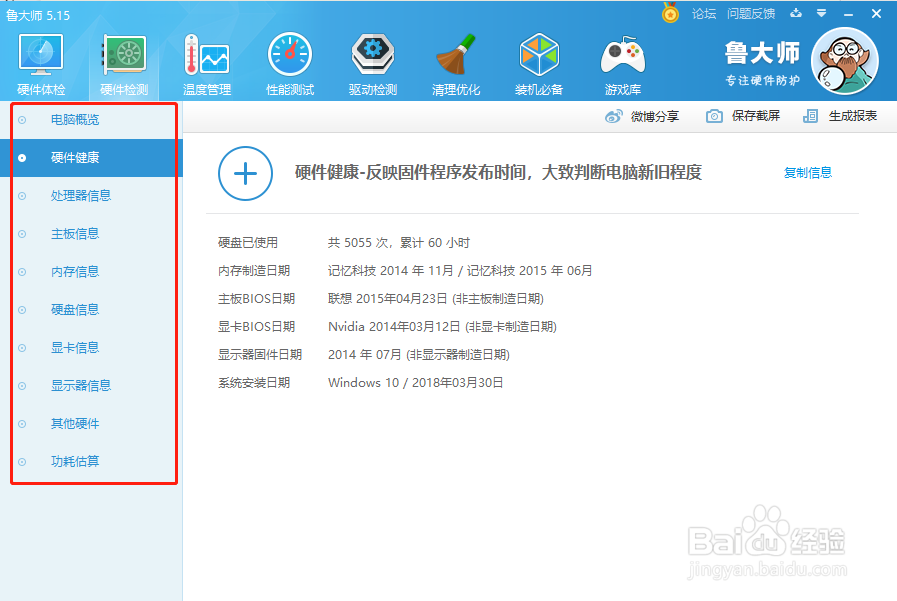Screen dimensions: 897x601
Task: Click value Windows 10 / 2018年03月30日
Action: pos(416,383)
